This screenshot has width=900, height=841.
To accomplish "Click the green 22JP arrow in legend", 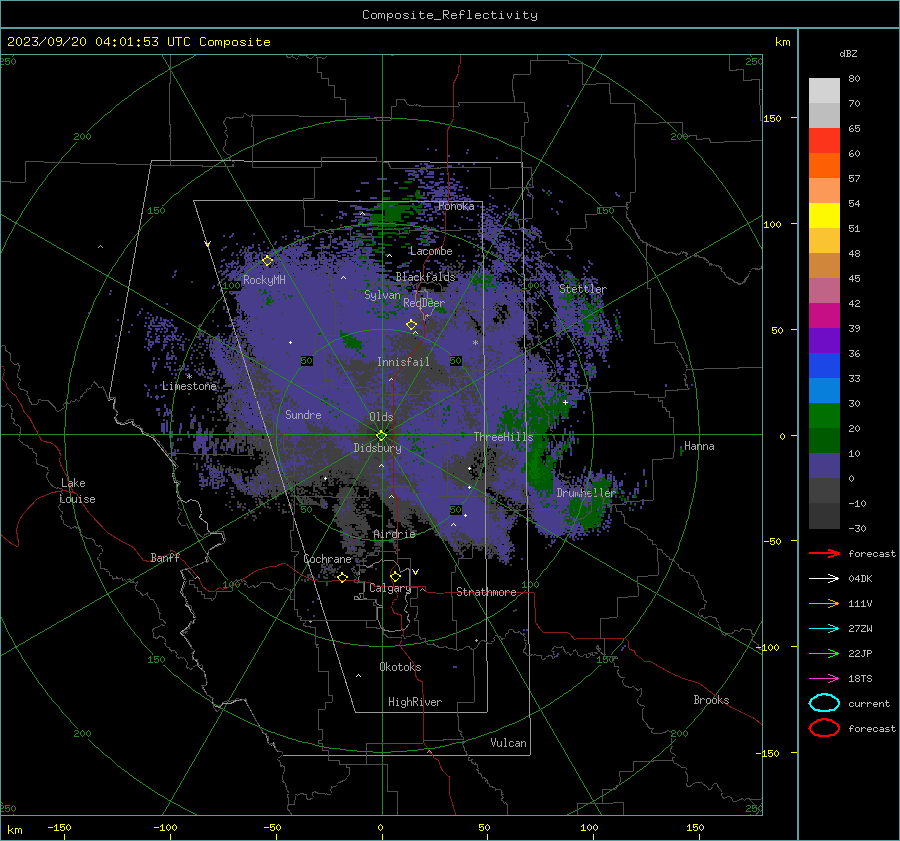I will [x=824, y=653].
